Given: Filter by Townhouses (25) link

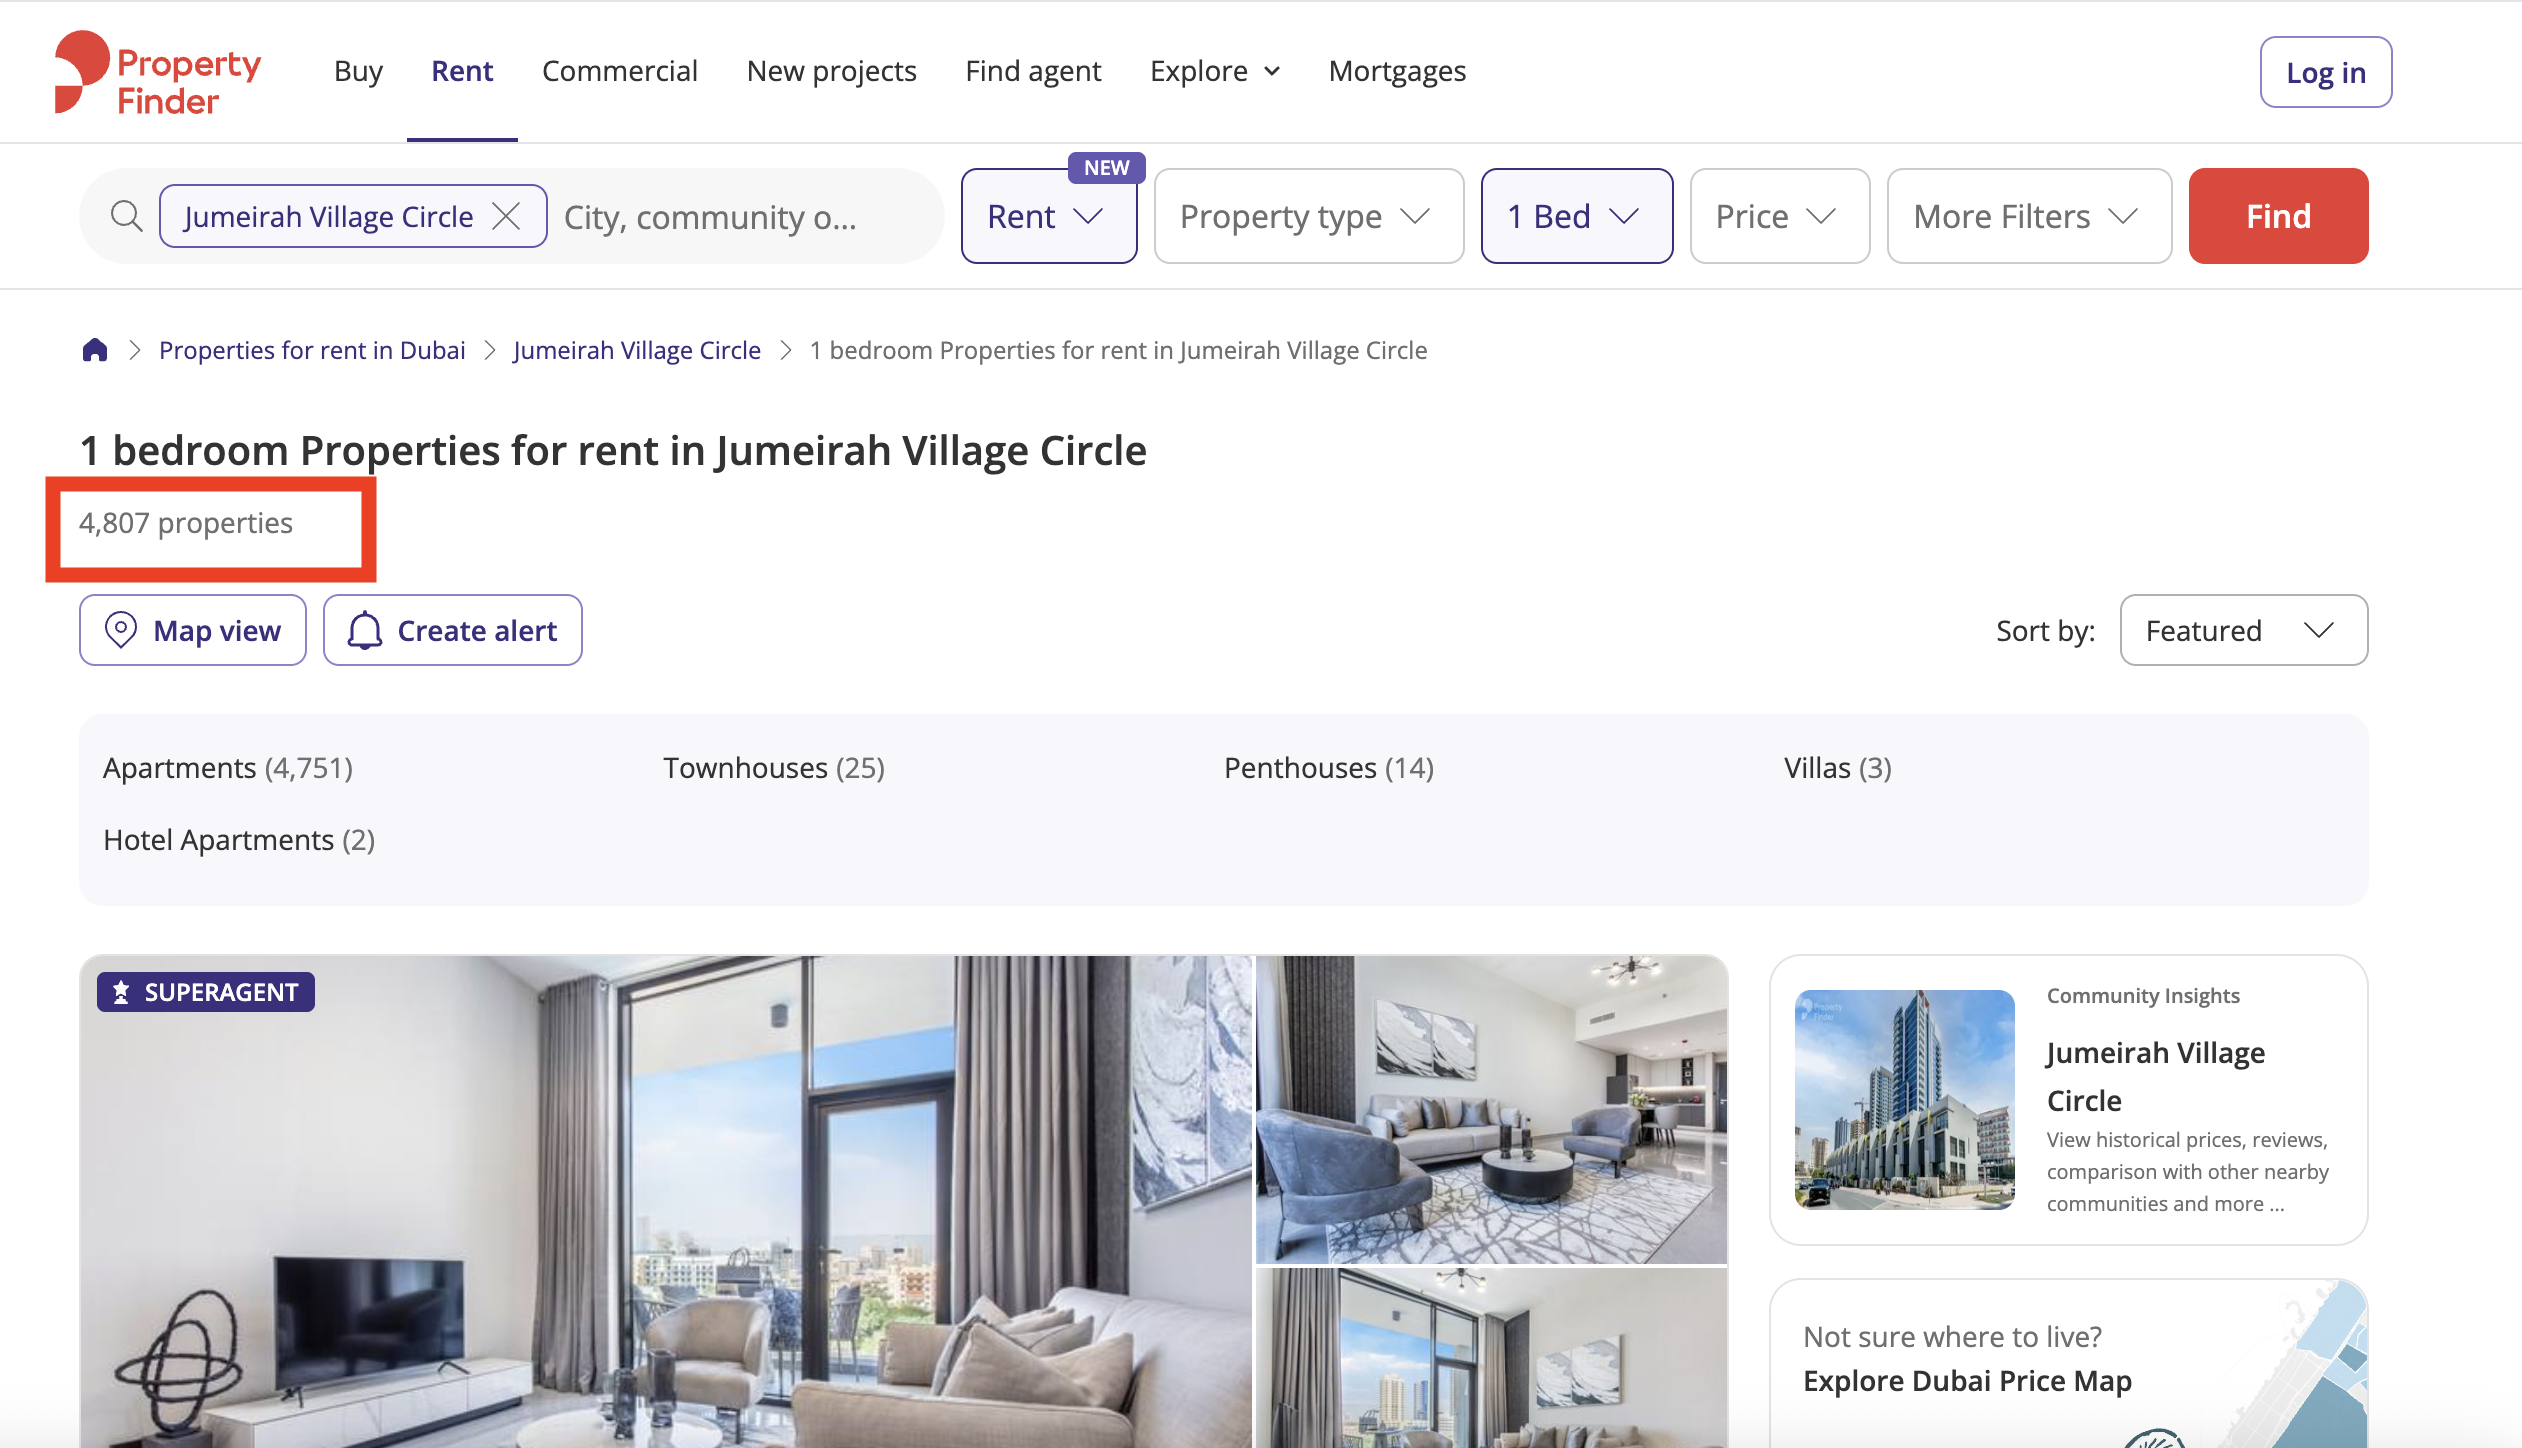Looking at the screenshot, I should pyautogui.click(x=774, y=768).
